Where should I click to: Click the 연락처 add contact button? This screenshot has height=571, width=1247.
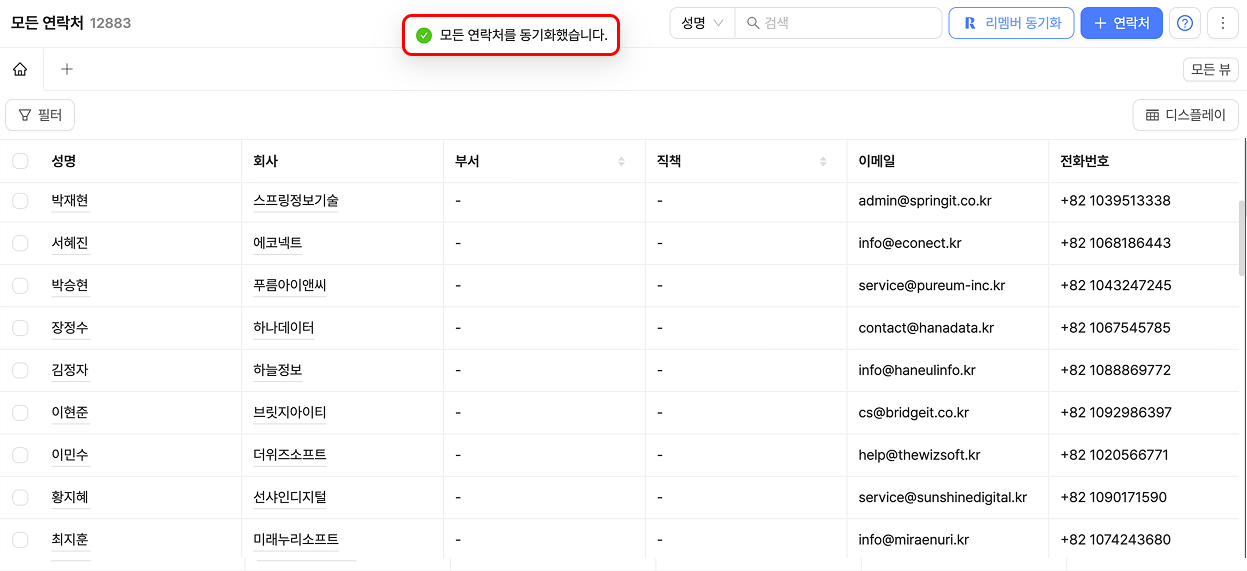tap(1121, 23)
